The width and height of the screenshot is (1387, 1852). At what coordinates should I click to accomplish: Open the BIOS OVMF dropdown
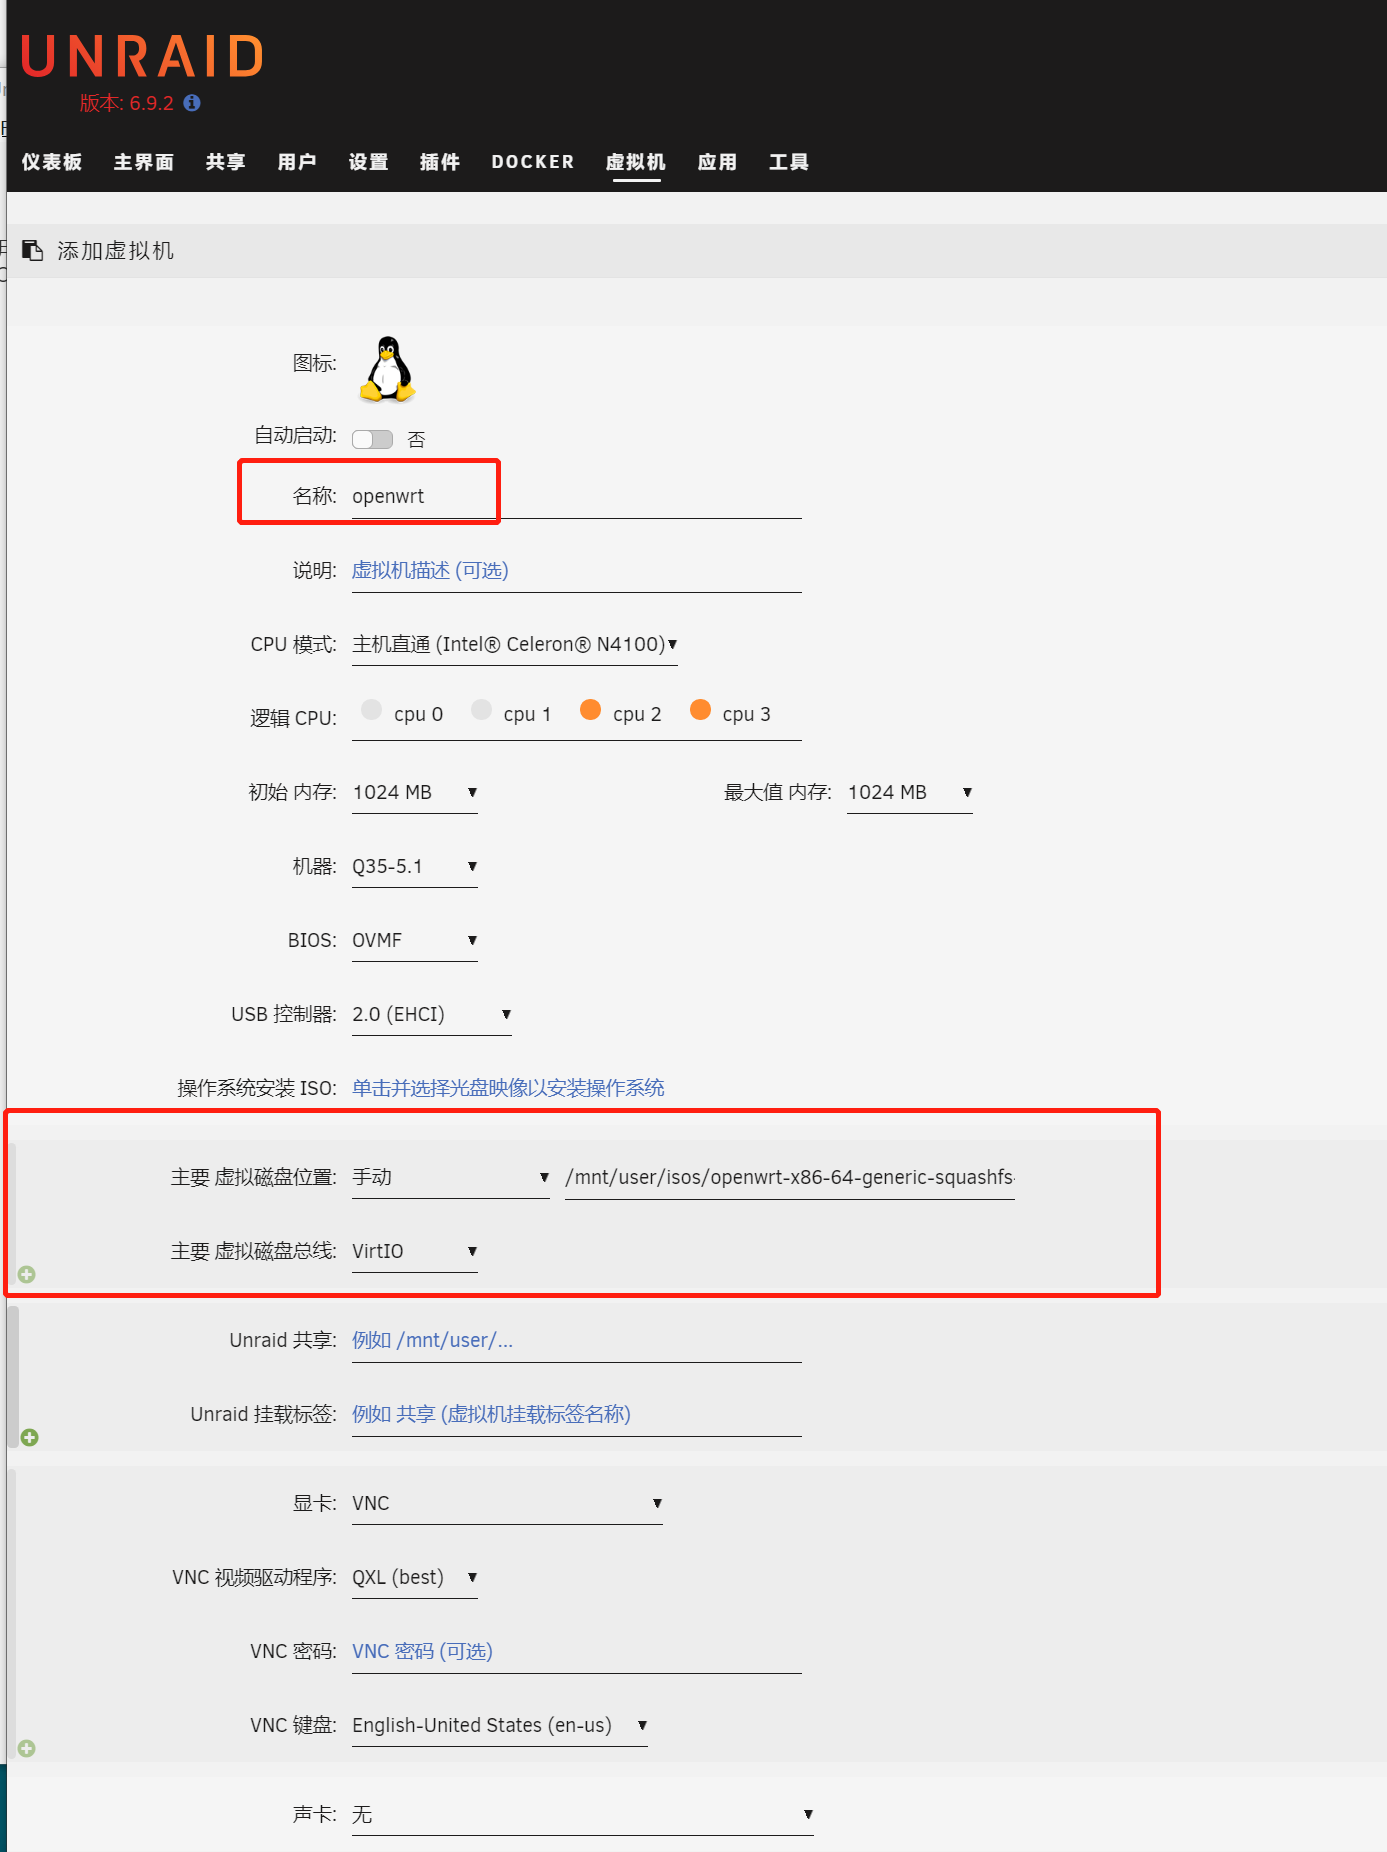[x=415, y=941]
